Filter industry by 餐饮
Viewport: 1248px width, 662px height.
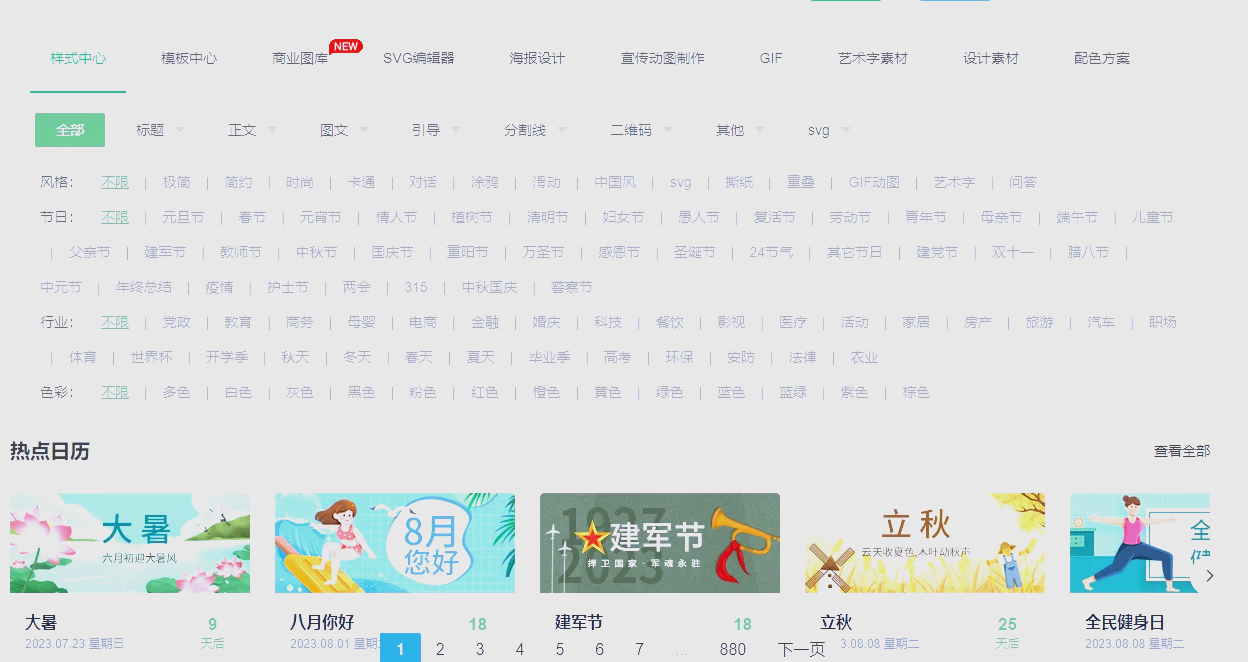click(x=670, y=322)
